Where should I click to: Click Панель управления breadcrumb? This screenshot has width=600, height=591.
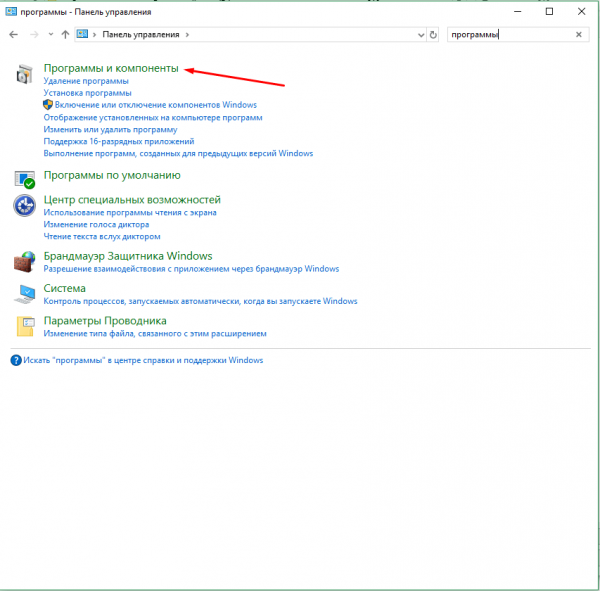(x=141, y=34)
